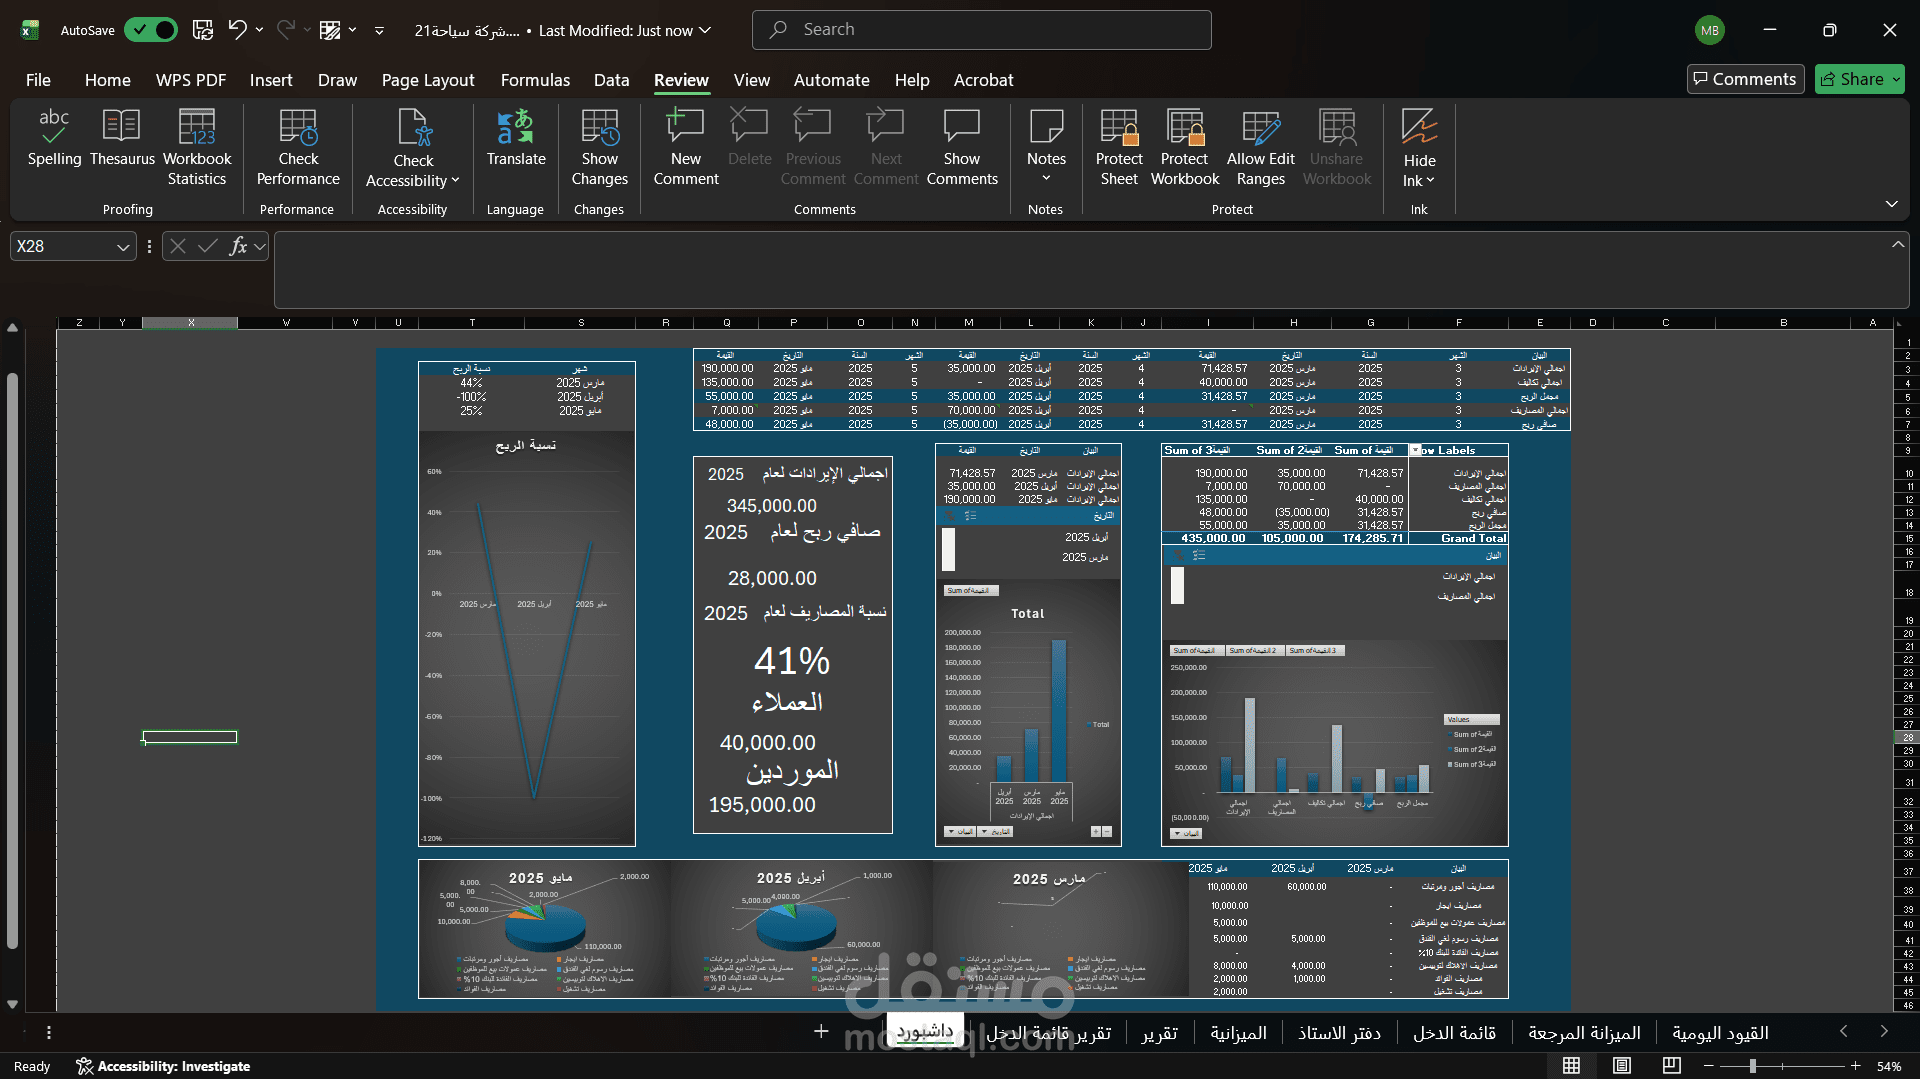Screen dimensions: 1920x1080
Task: Open the Name Box dropdown
Action: coord(123,246)
